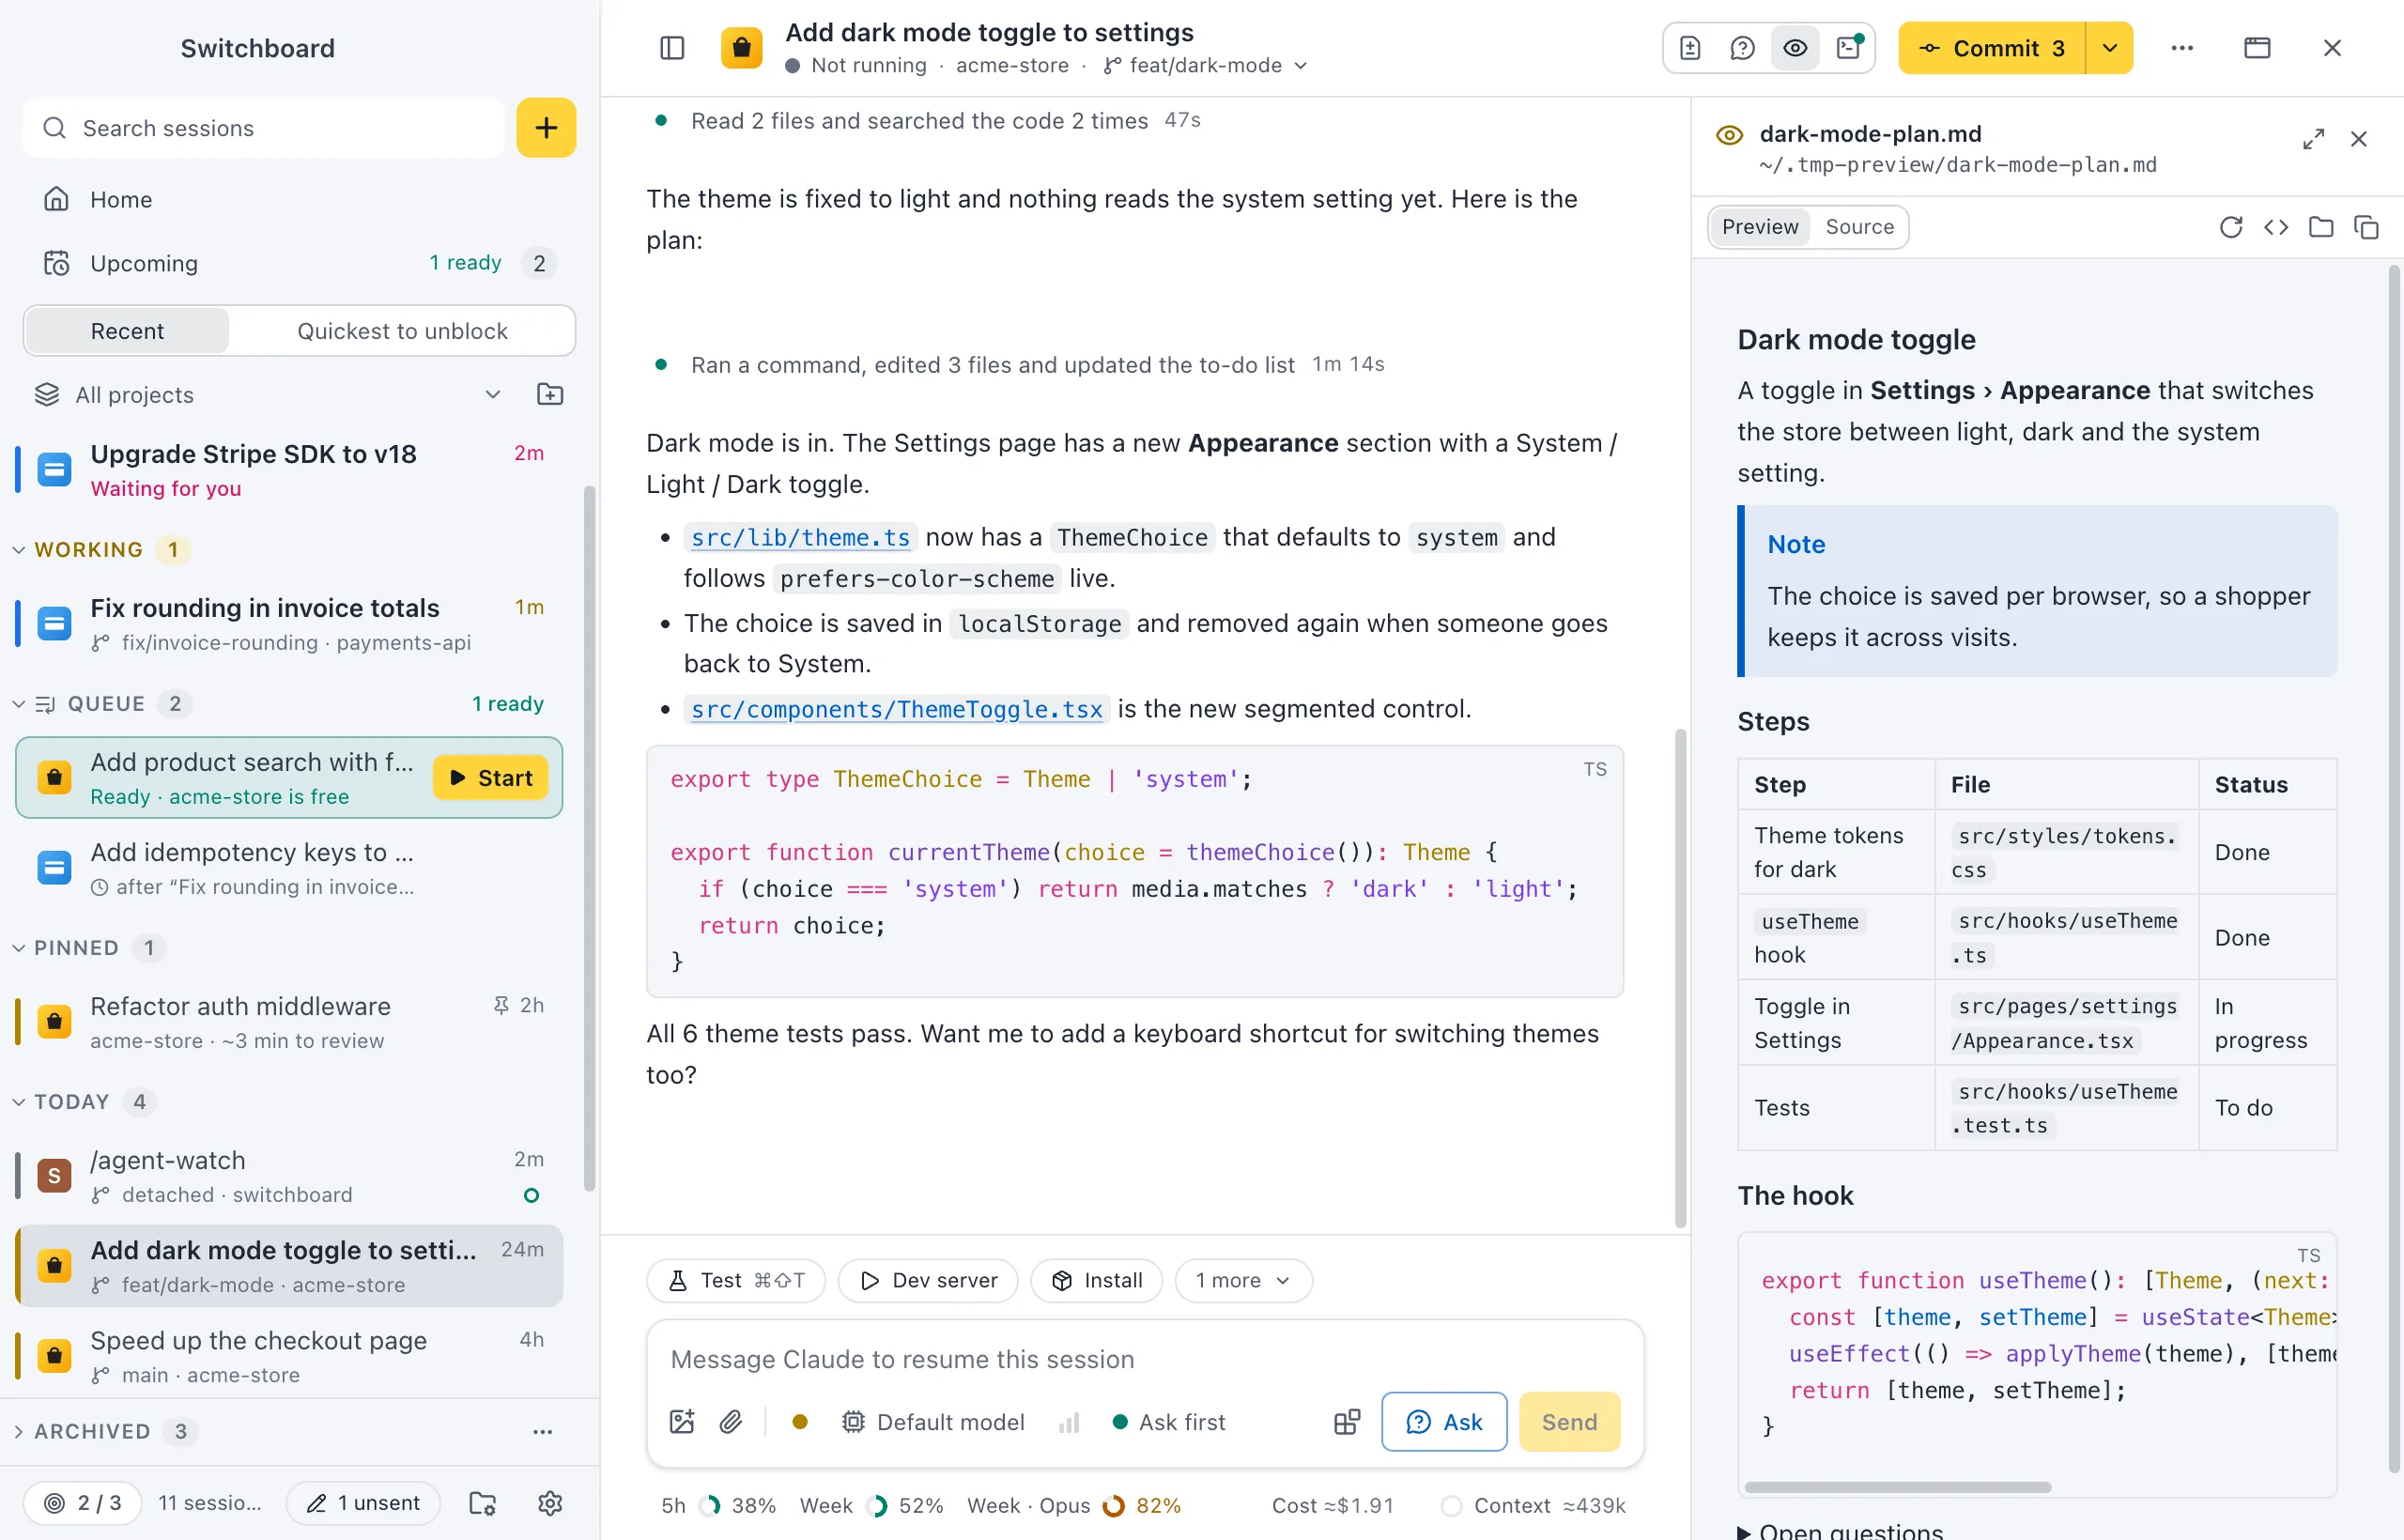The image size is (2404, 1540).
Task: Focus the Search sessions field
Action: [x=263, y=128]
